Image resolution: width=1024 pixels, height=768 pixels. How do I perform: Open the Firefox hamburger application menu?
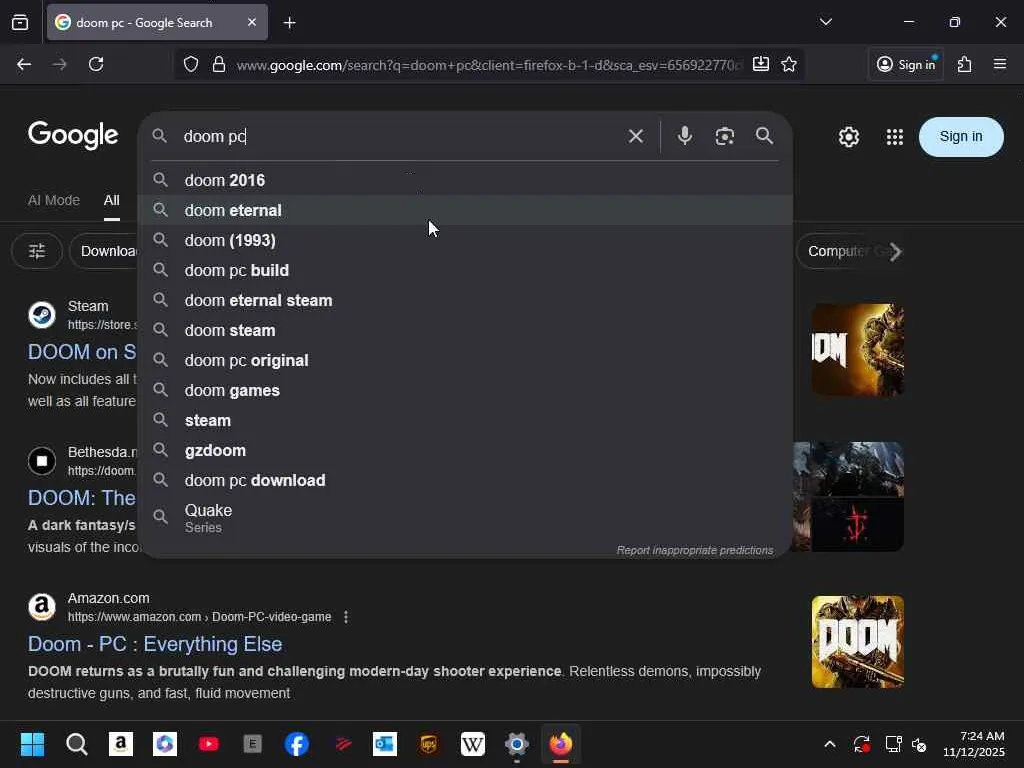[x=1000, y=64]
